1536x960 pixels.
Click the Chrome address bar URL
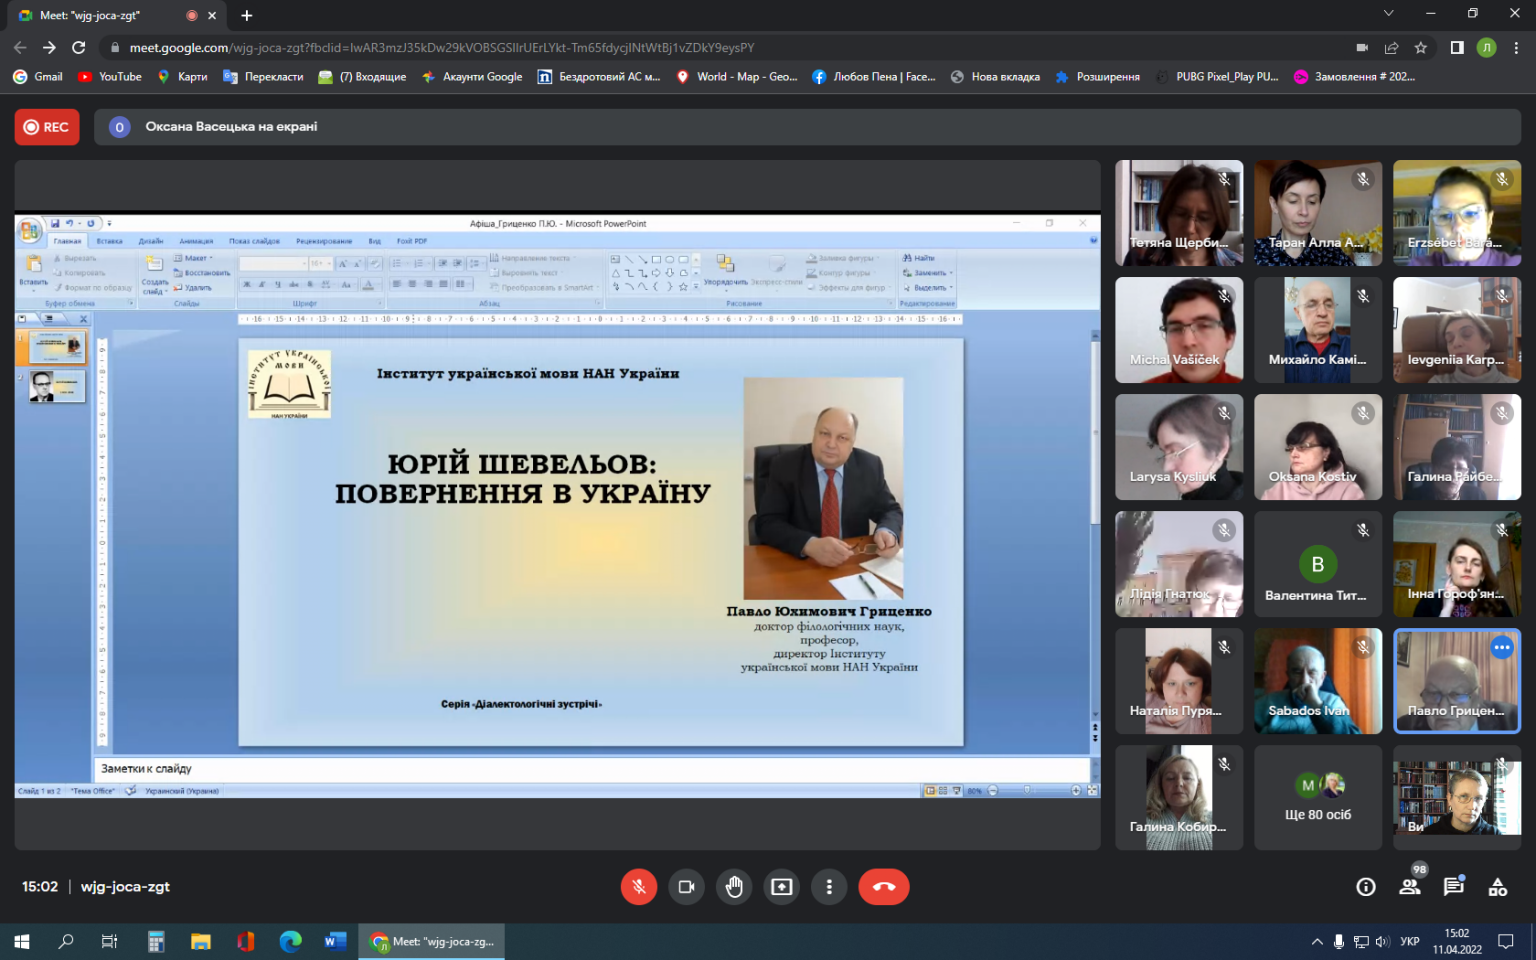pos(442,47)
